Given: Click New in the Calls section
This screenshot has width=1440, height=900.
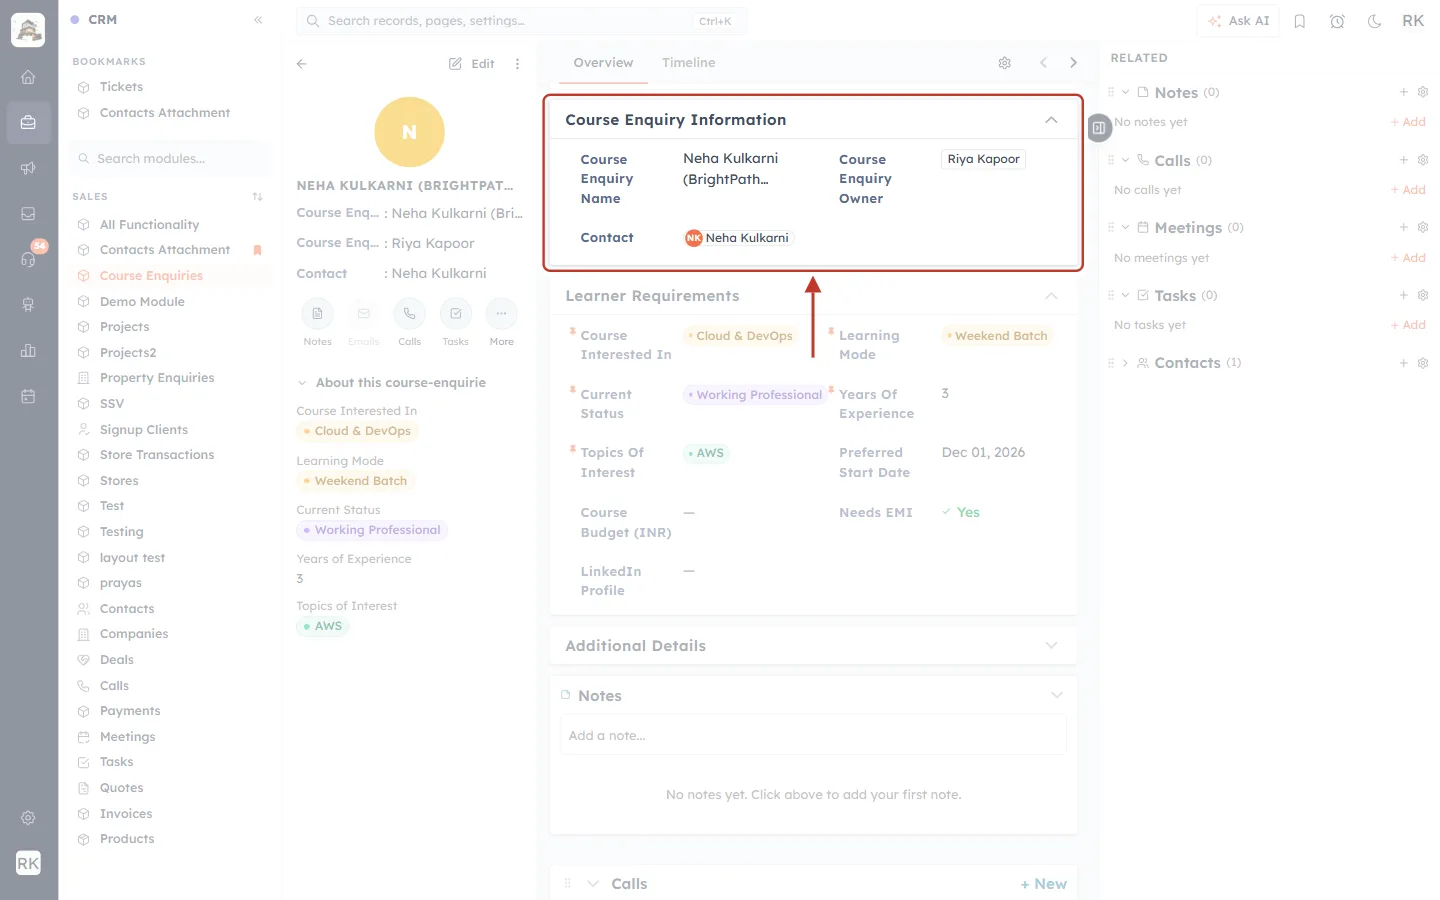Looking at the screenshot, I should tap(1043, 884).
